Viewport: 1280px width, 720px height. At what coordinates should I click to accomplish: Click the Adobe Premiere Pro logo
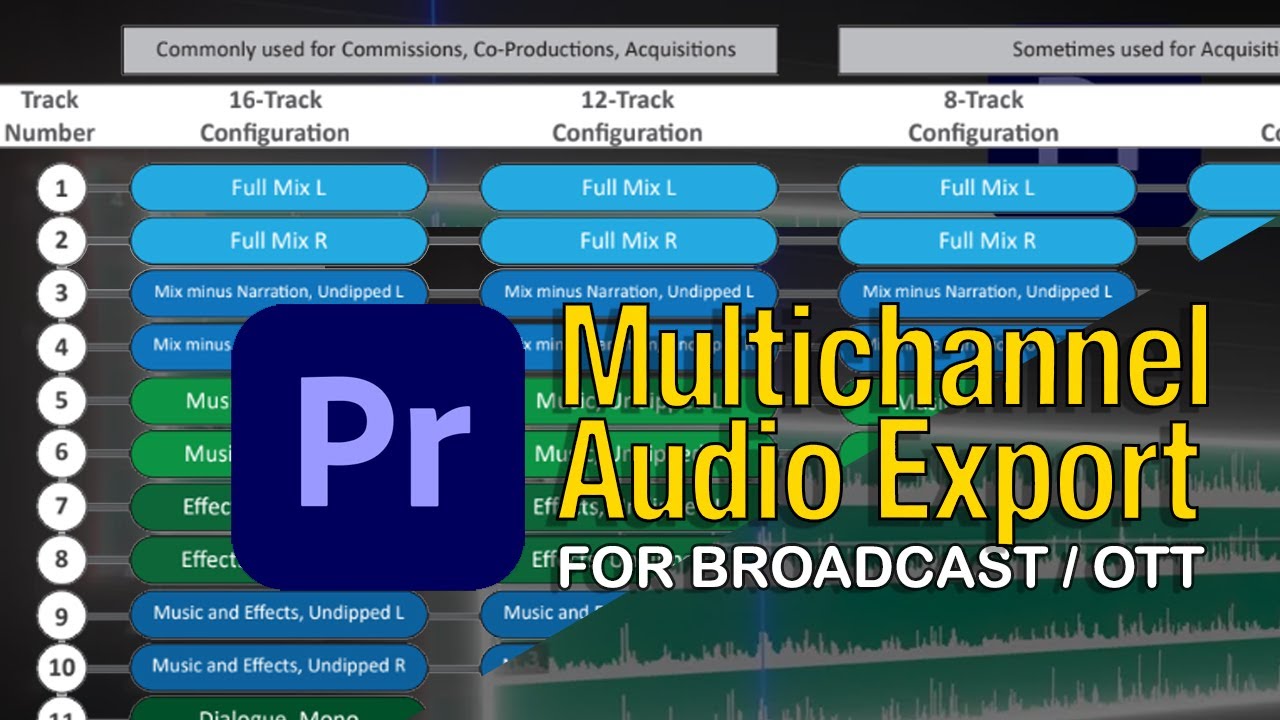(378, 447)
